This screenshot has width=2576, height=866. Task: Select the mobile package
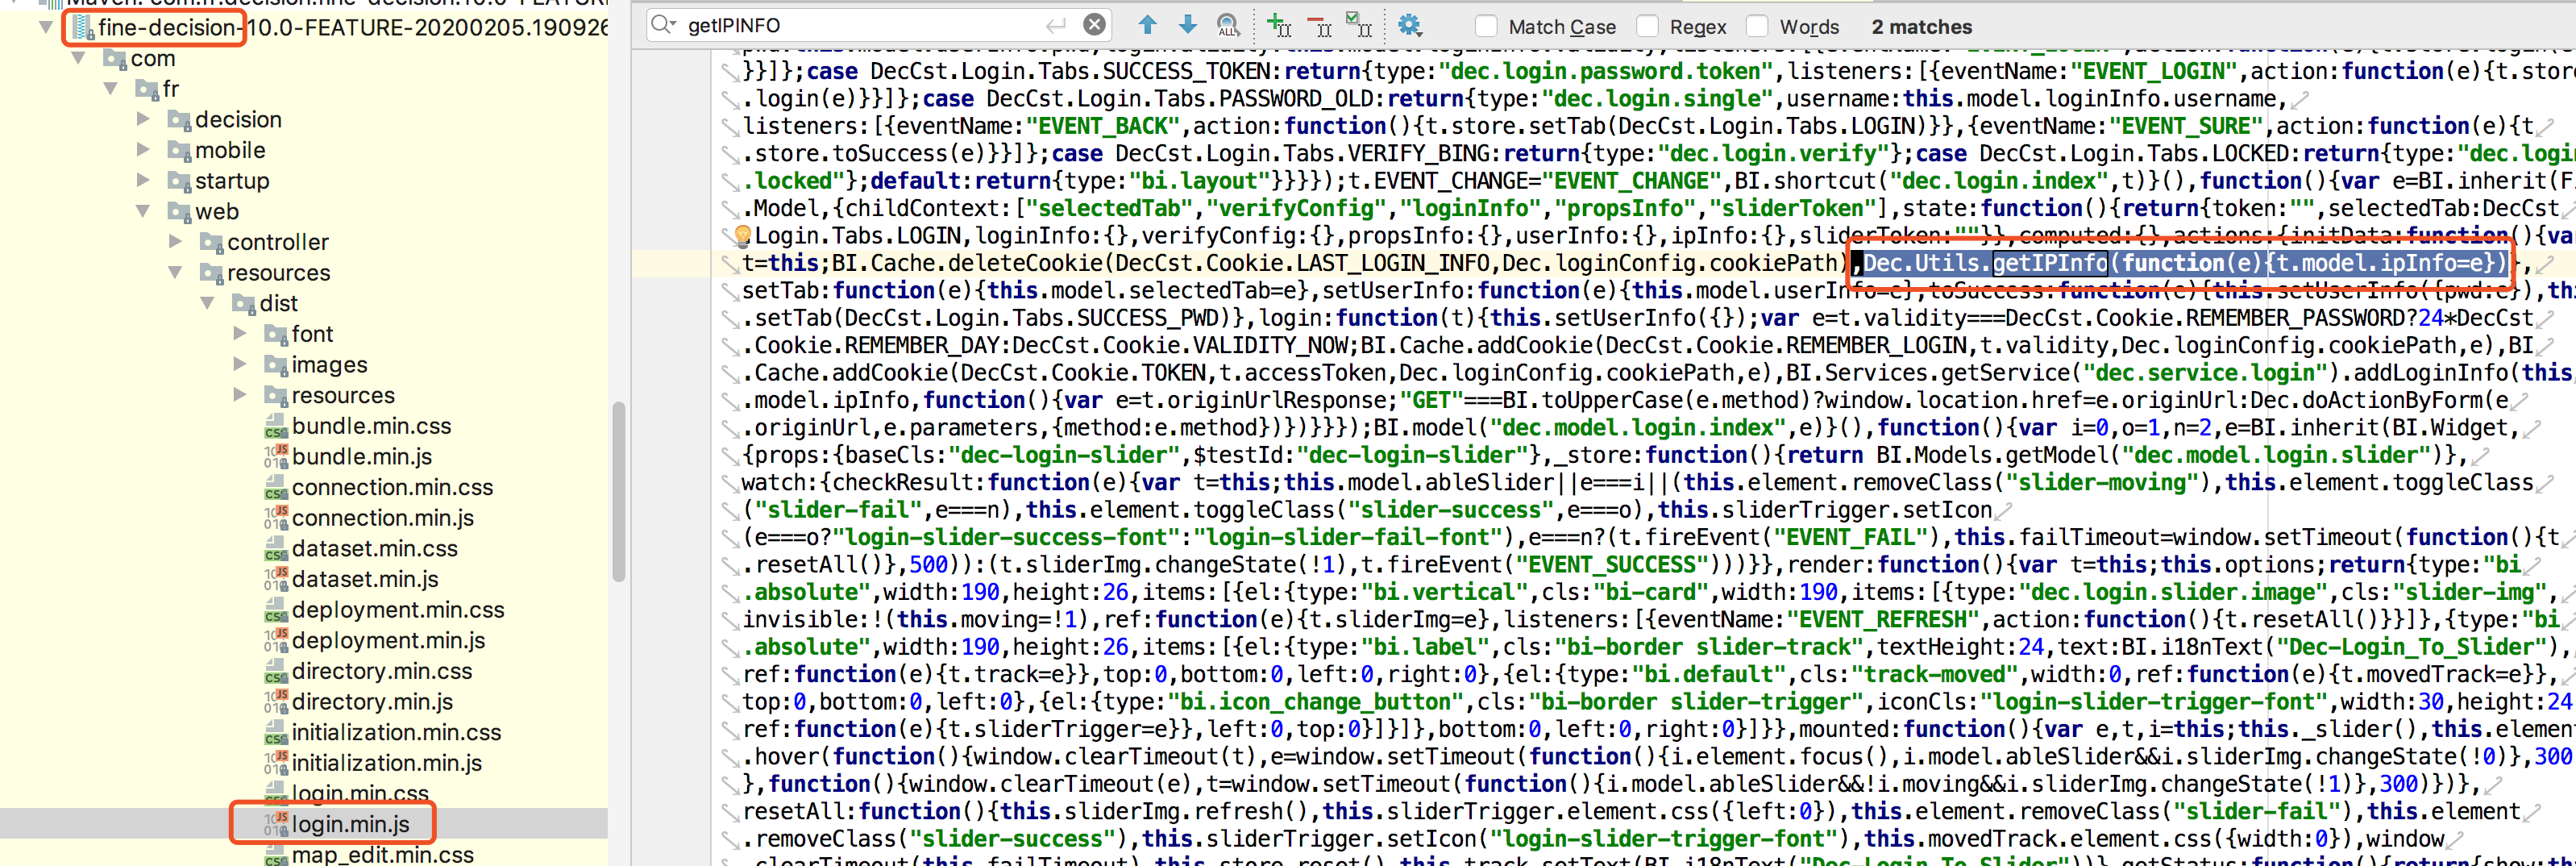tap(230, 150)
